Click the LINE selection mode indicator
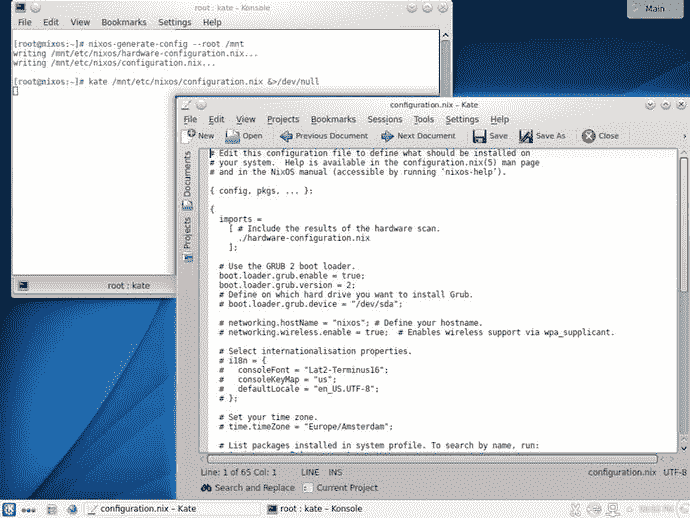This screenshot has height=518, width=690. [310, 472]
